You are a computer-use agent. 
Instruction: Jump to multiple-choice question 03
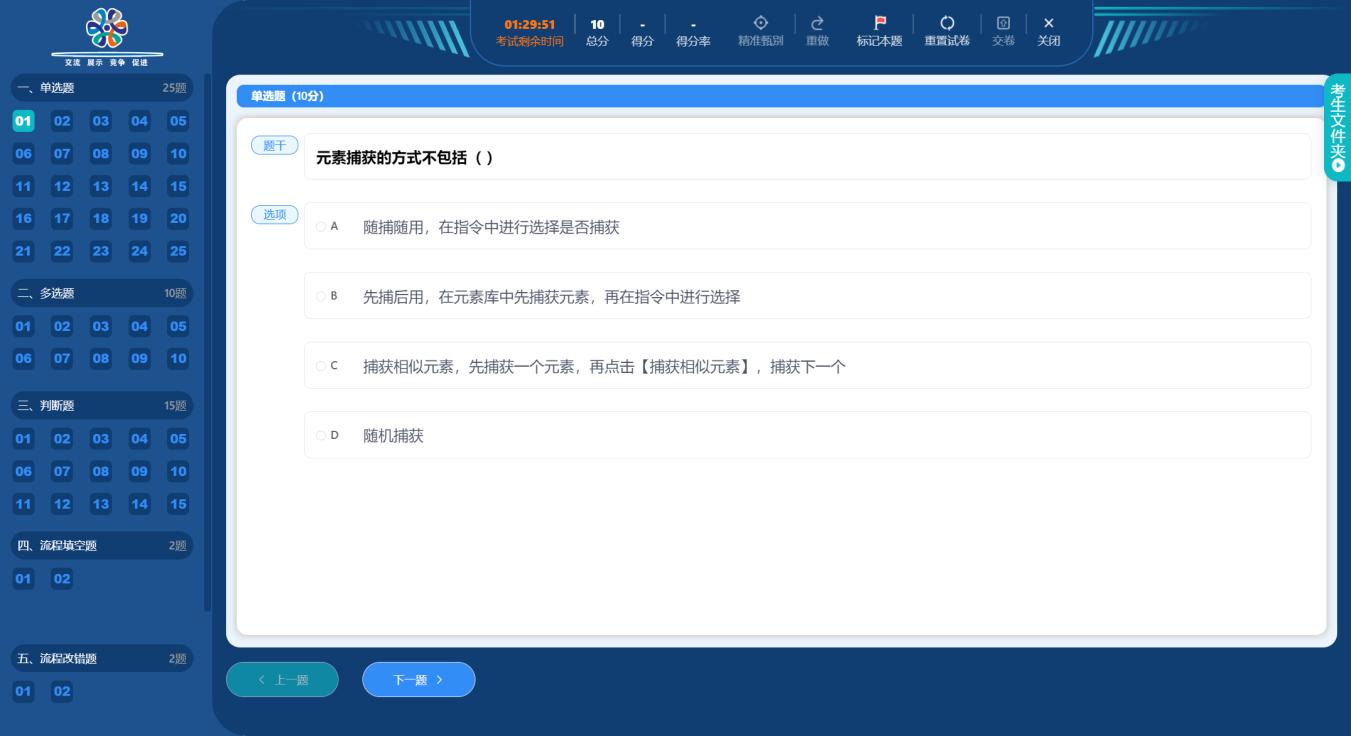pos(101,326)
